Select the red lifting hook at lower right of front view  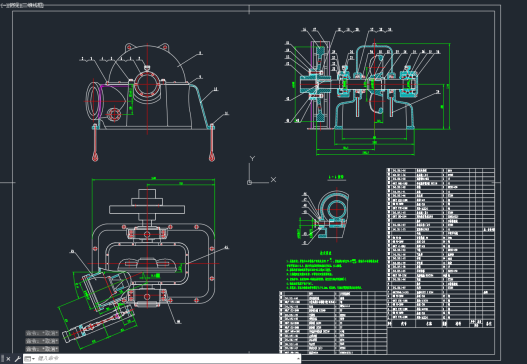(212, 144)
